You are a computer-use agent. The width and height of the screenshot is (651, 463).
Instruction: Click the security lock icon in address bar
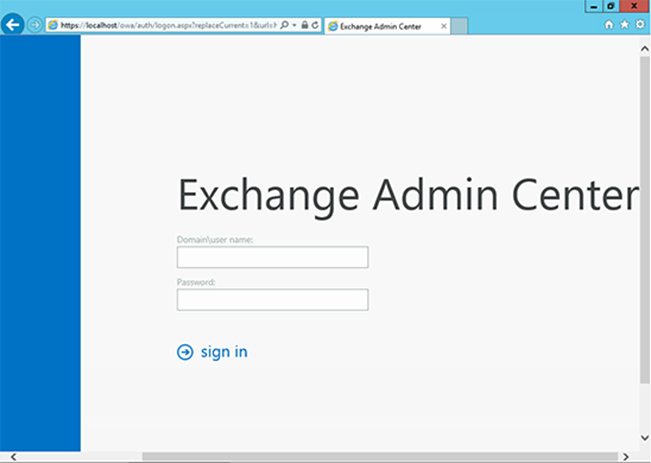coord(304,25)
